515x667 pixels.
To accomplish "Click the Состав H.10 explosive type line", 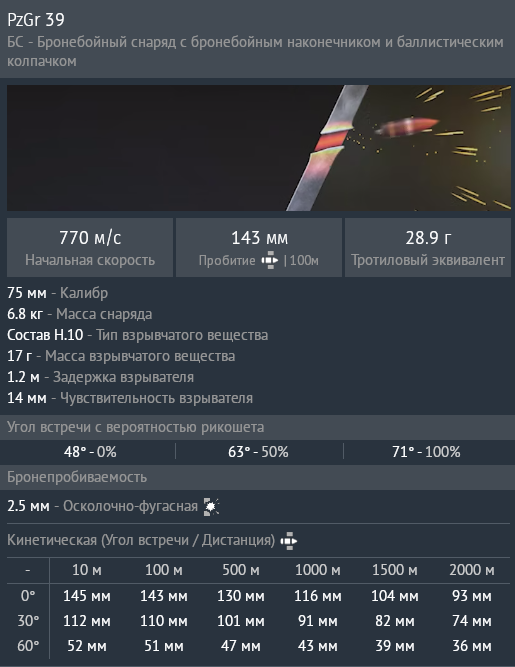I will 137,335.
